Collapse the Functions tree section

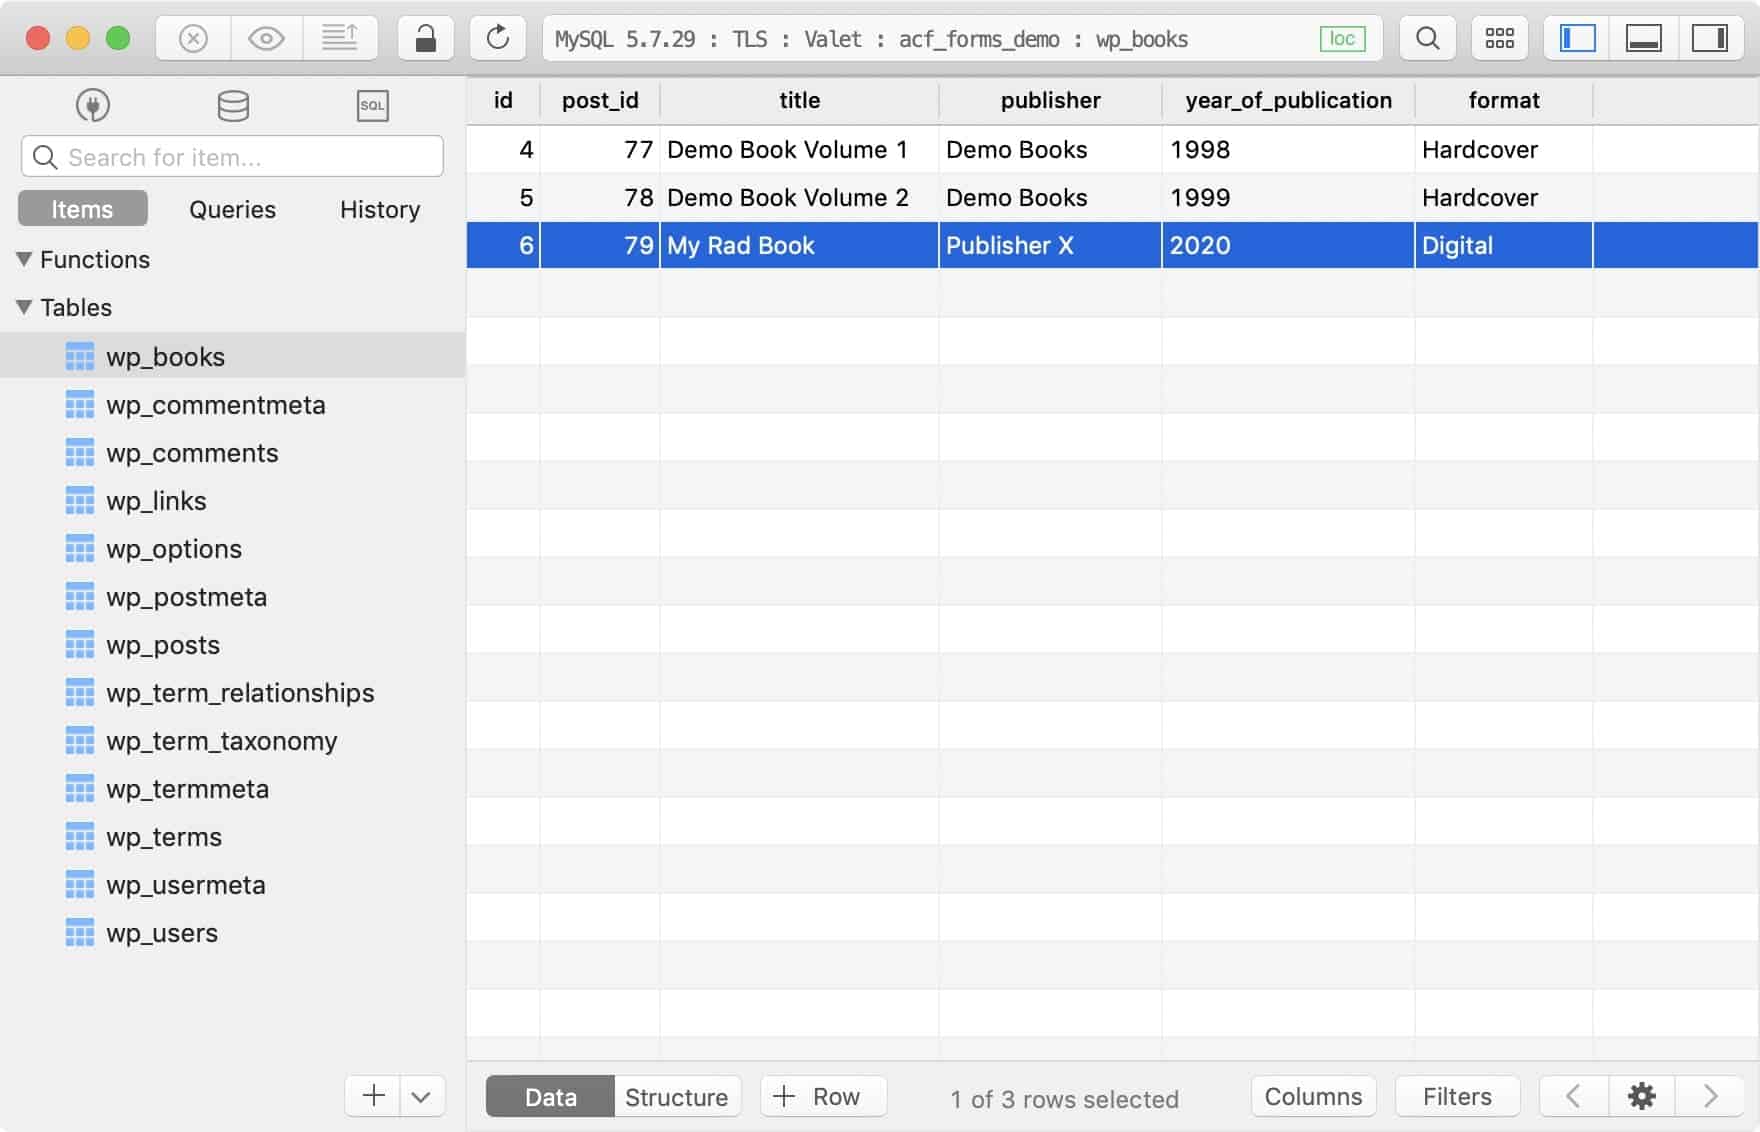tap(25, 260)
